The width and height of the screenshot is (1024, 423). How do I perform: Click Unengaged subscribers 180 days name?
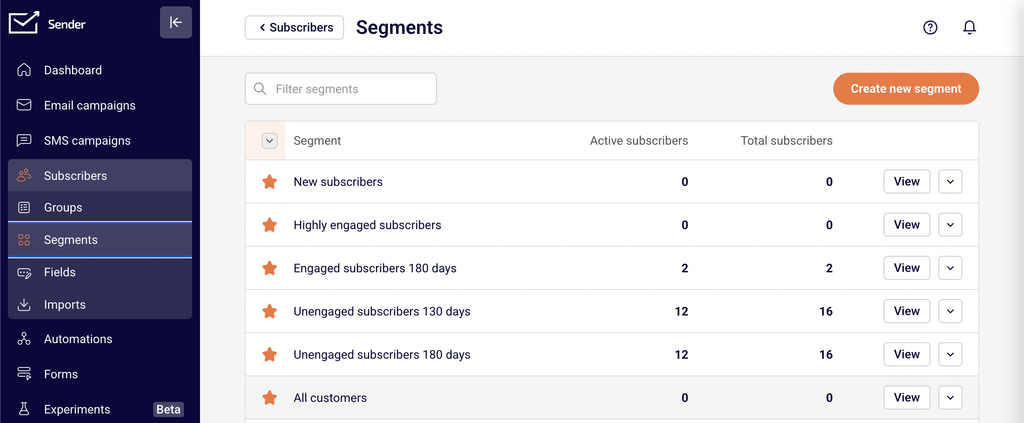coord(382,354)
